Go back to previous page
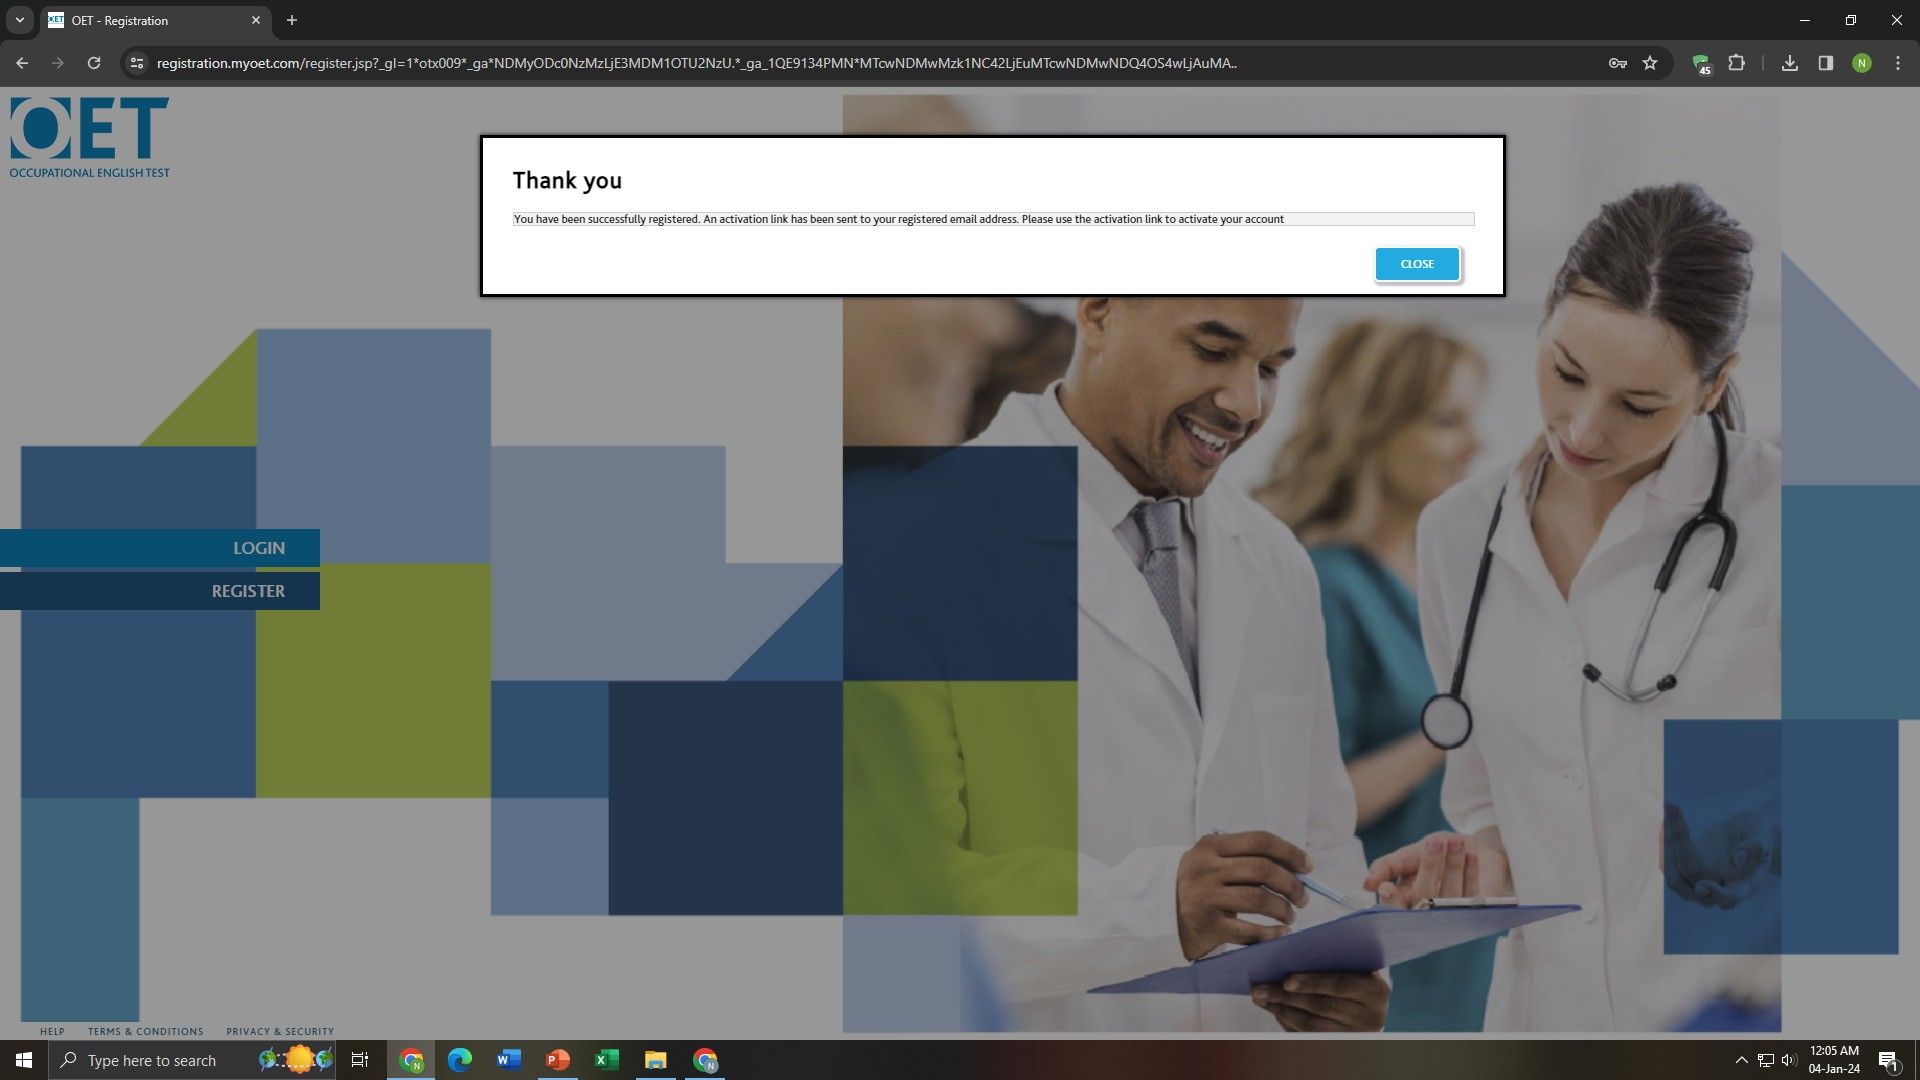The width and height of the screenshot is (1920, 1080). (22, 63)
